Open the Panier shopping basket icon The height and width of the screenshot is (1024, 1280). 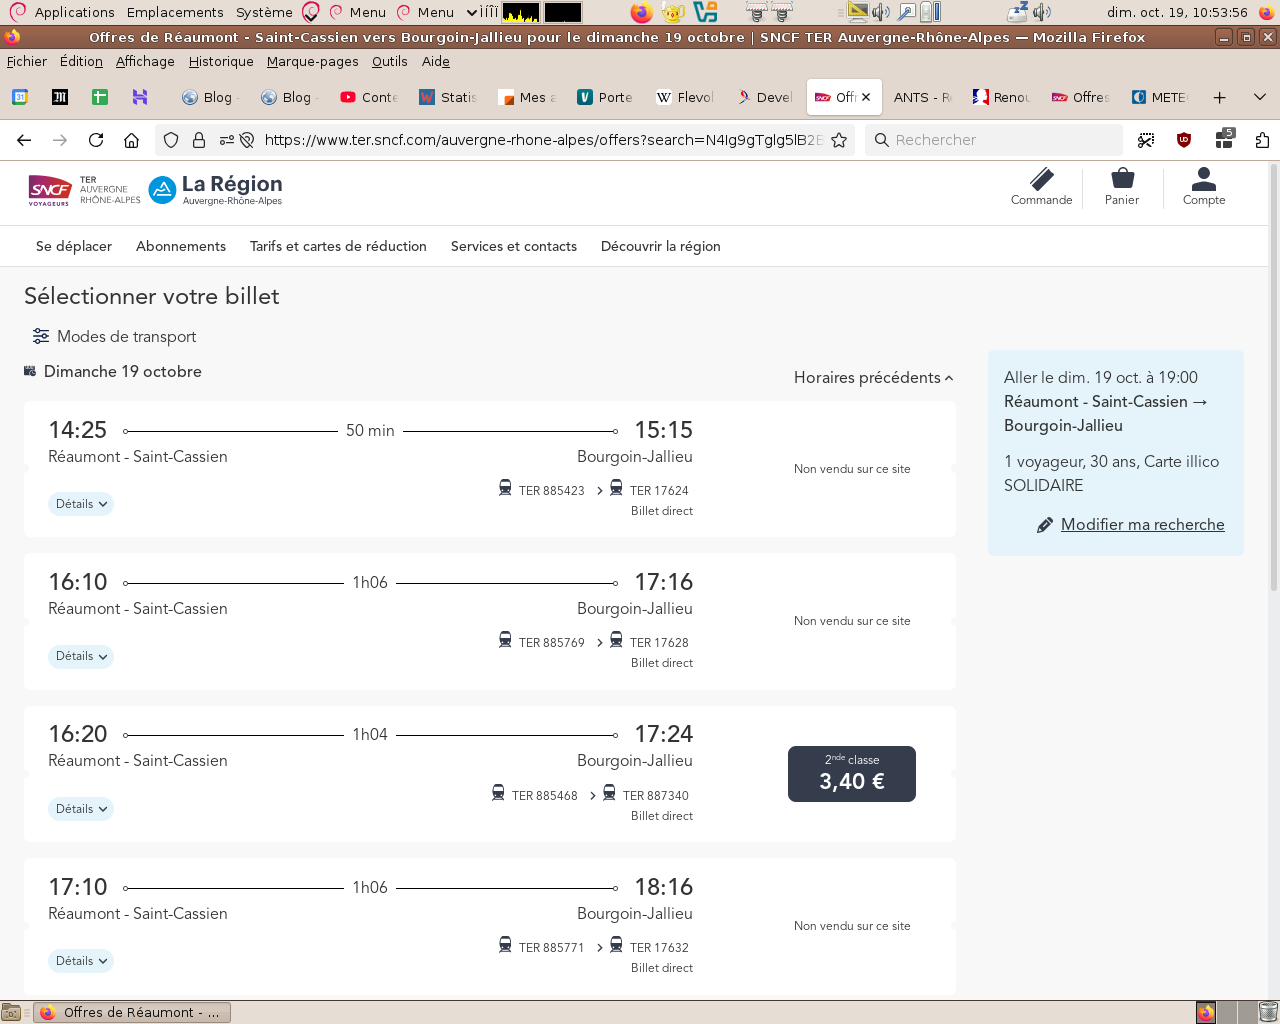pos(1121,186)
